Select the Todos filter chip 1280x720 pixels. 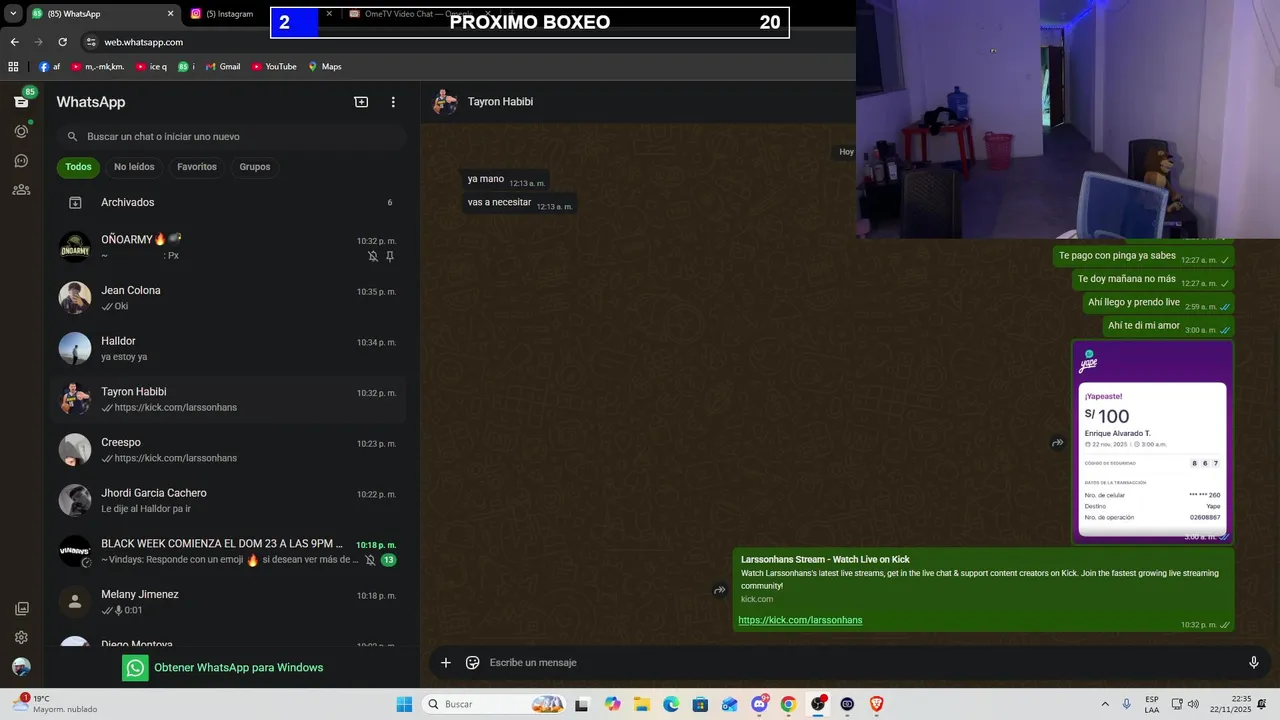79,167
